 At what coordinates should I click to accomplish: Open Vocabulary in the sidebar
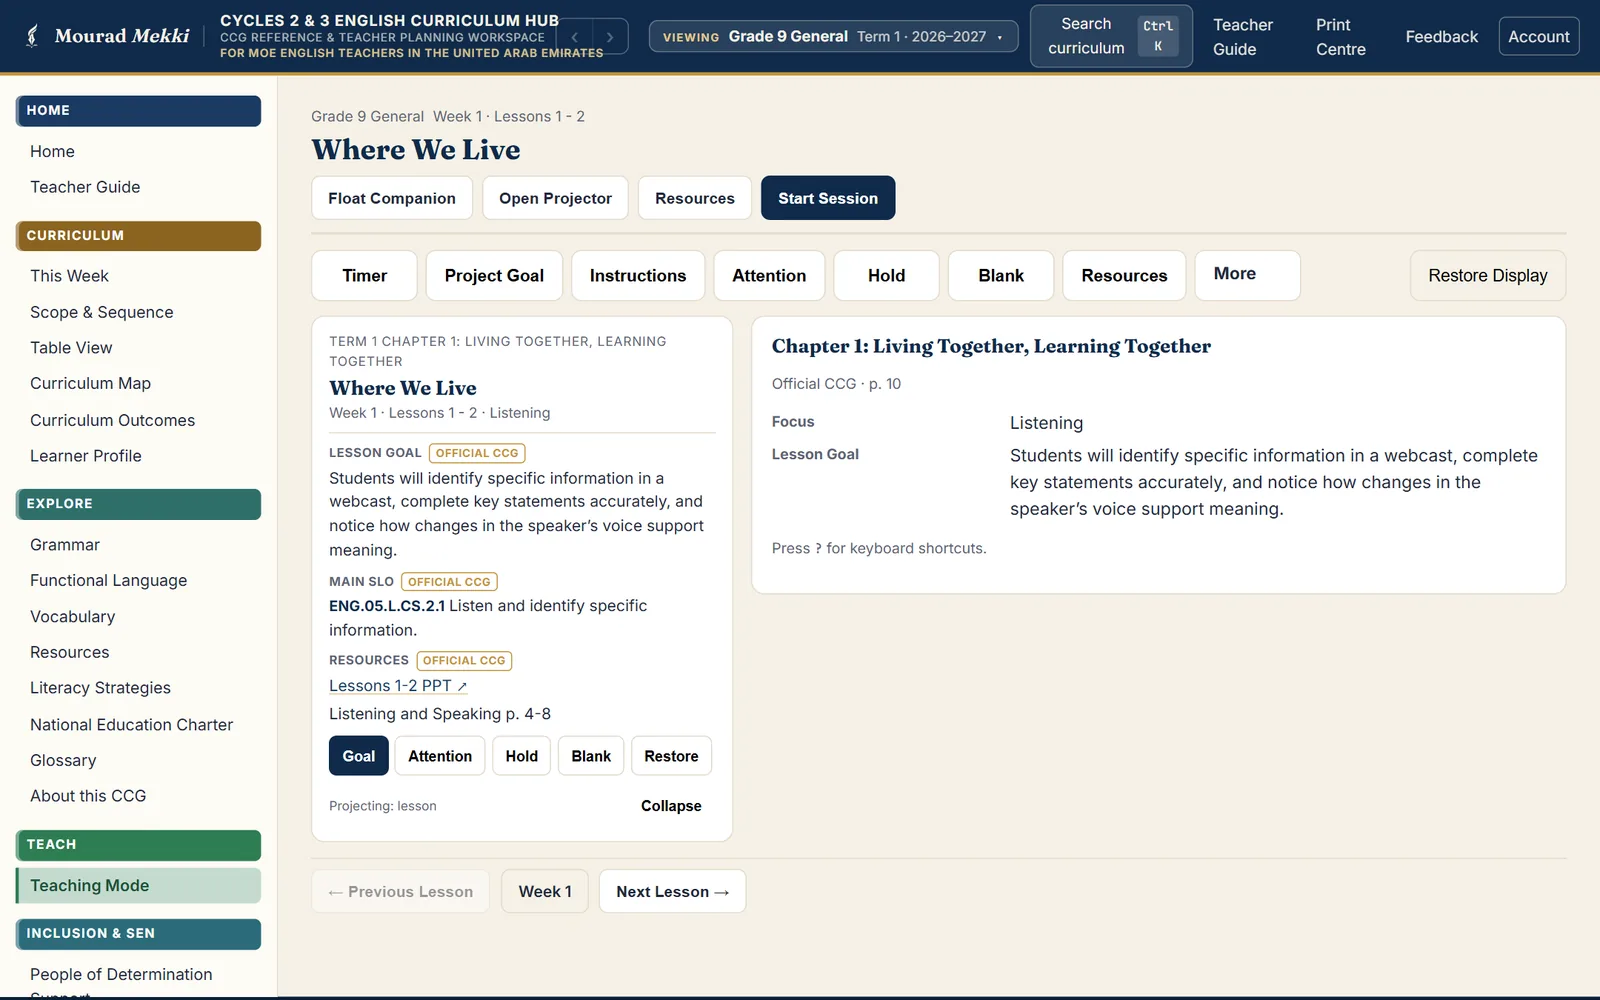click(x=72, y=617)
